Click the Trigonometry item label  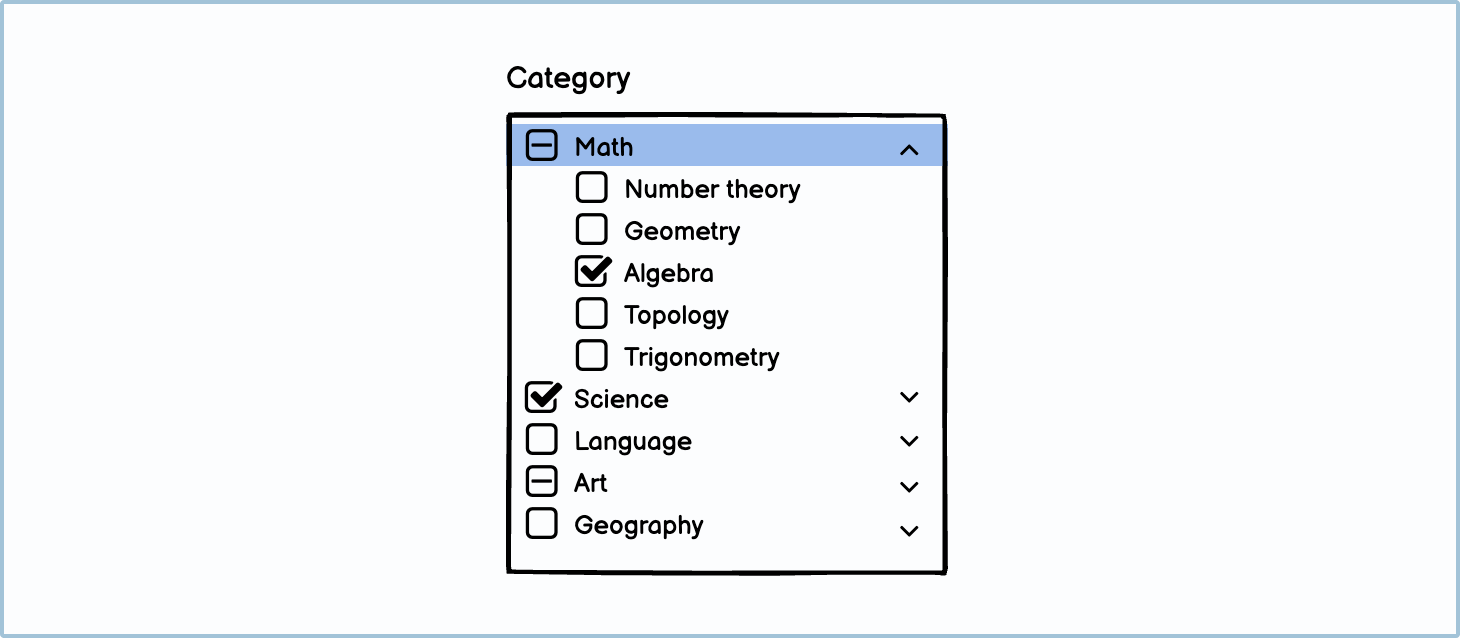point(701,357)
